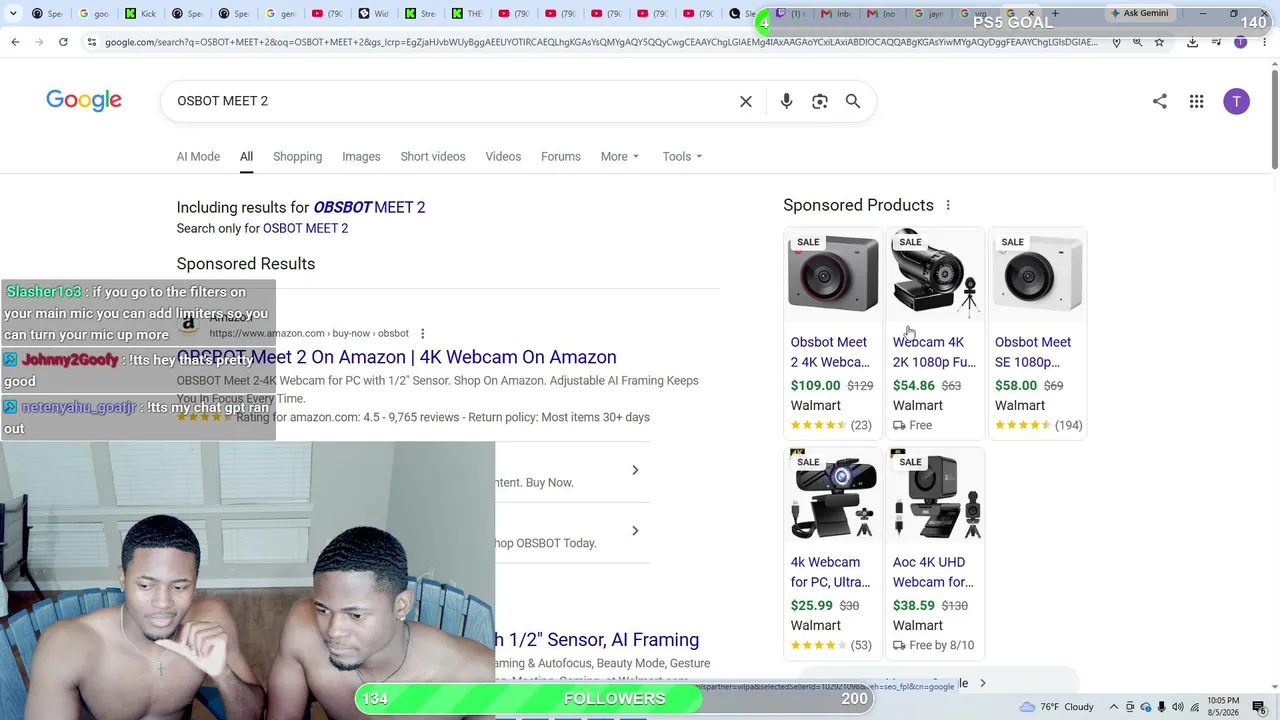
Task: Click the OneDrive cloud icon in the tray
Action: tap(1146, 707)
